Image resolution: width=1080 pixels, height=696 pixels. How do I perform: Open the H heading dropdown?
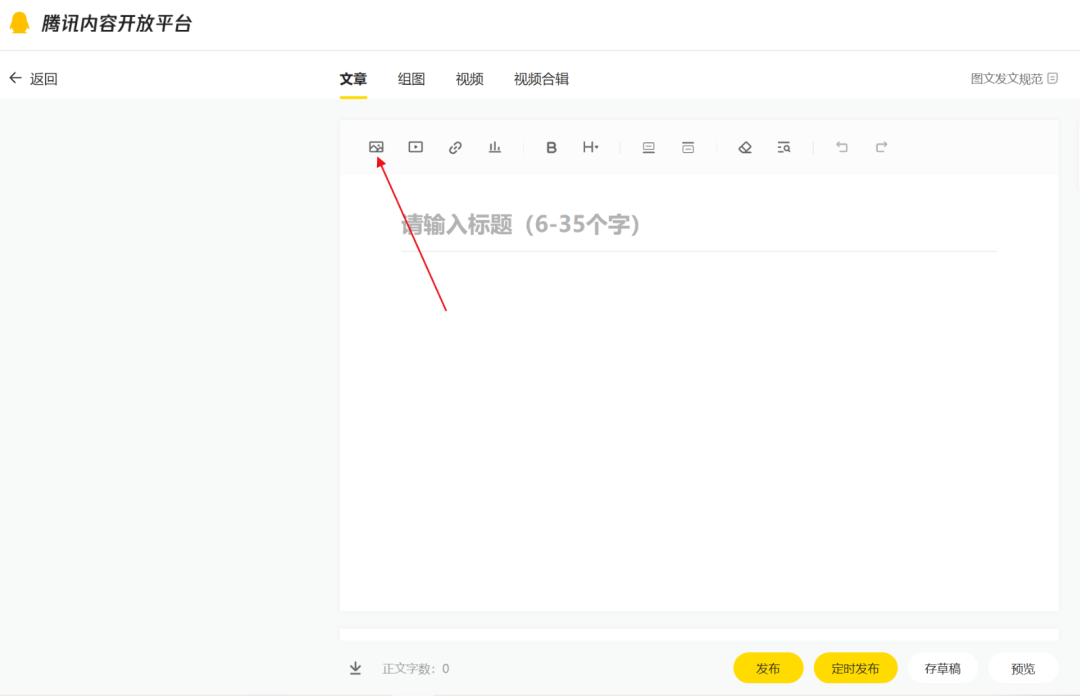(590, 147)
